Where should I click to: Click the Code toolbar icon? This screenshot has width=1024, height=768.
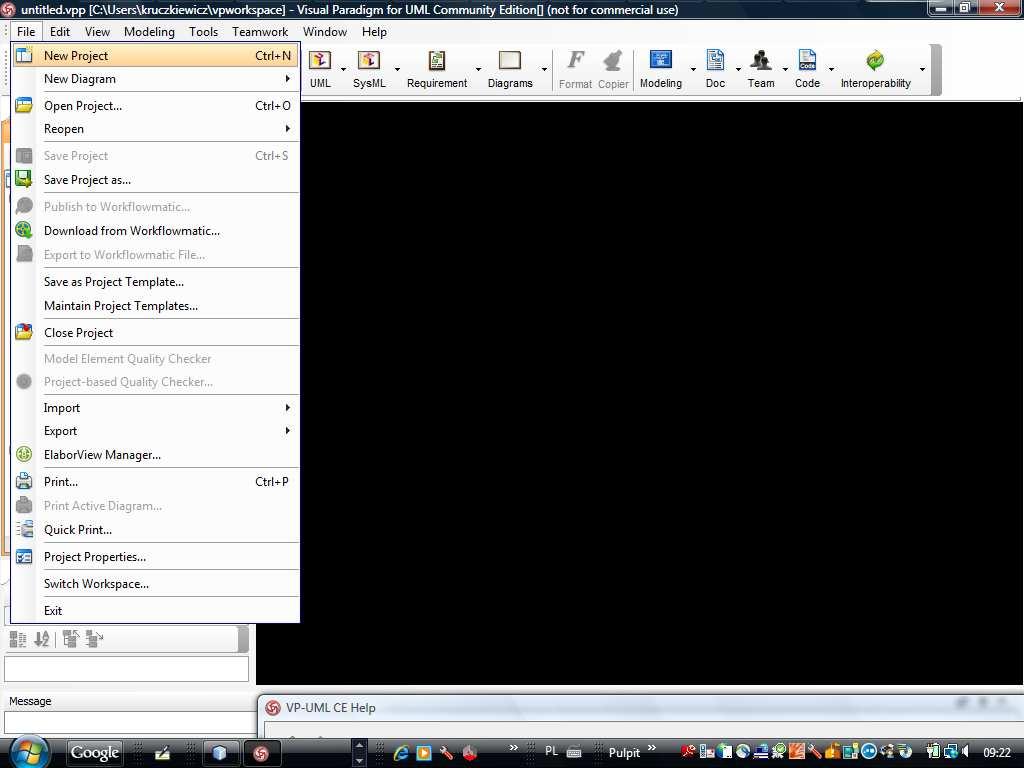pos(807,61)
